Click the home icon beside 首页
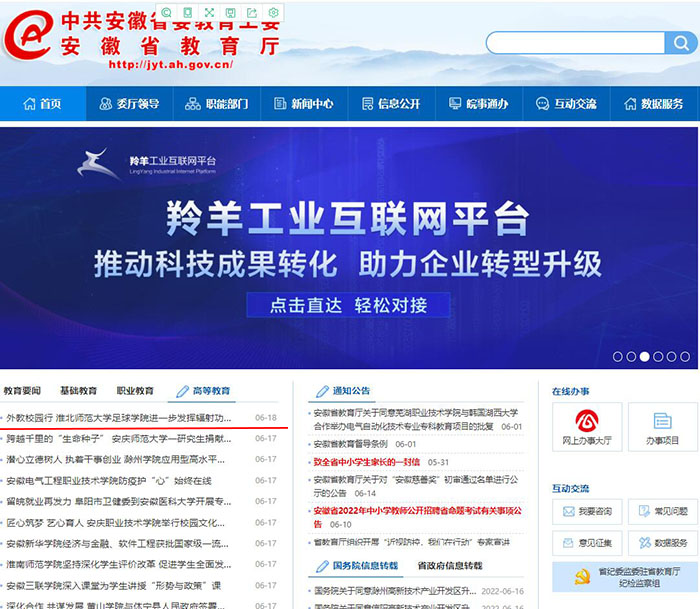The image size is (700, 609). coord(29,104)
